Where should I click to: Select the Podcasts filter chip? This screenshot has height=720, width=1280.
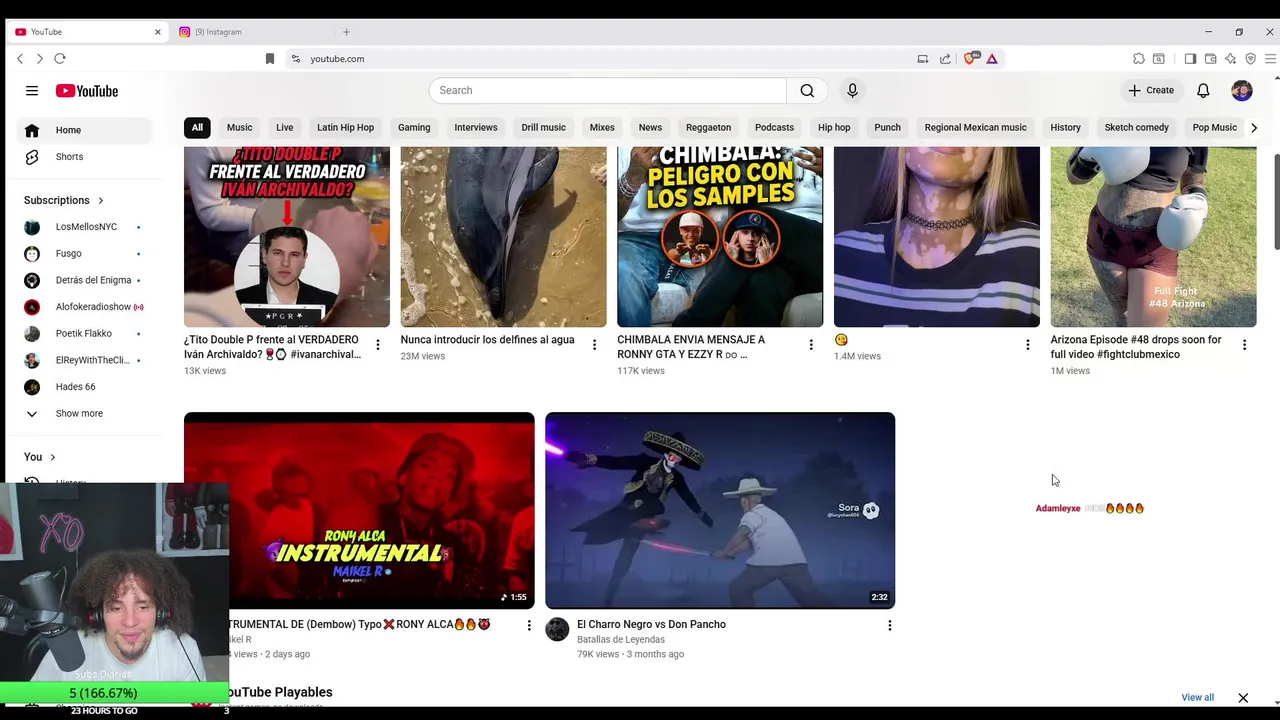click(x=774, y=127)
